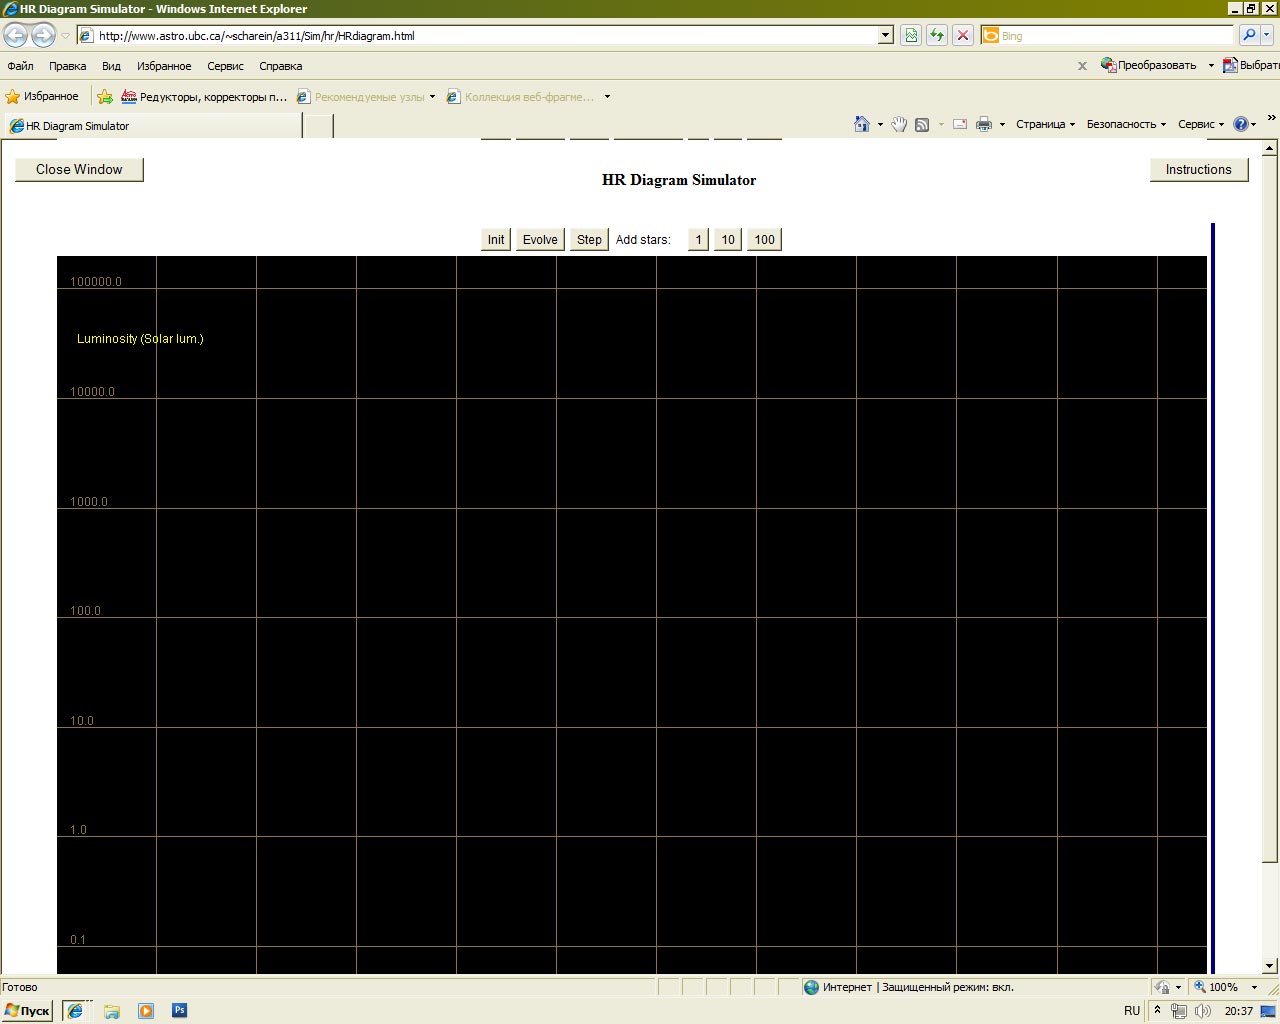This screenshot has height=1024, width=1280.
Task: Open the Пуск Start menu
Action: point(27,1011)
